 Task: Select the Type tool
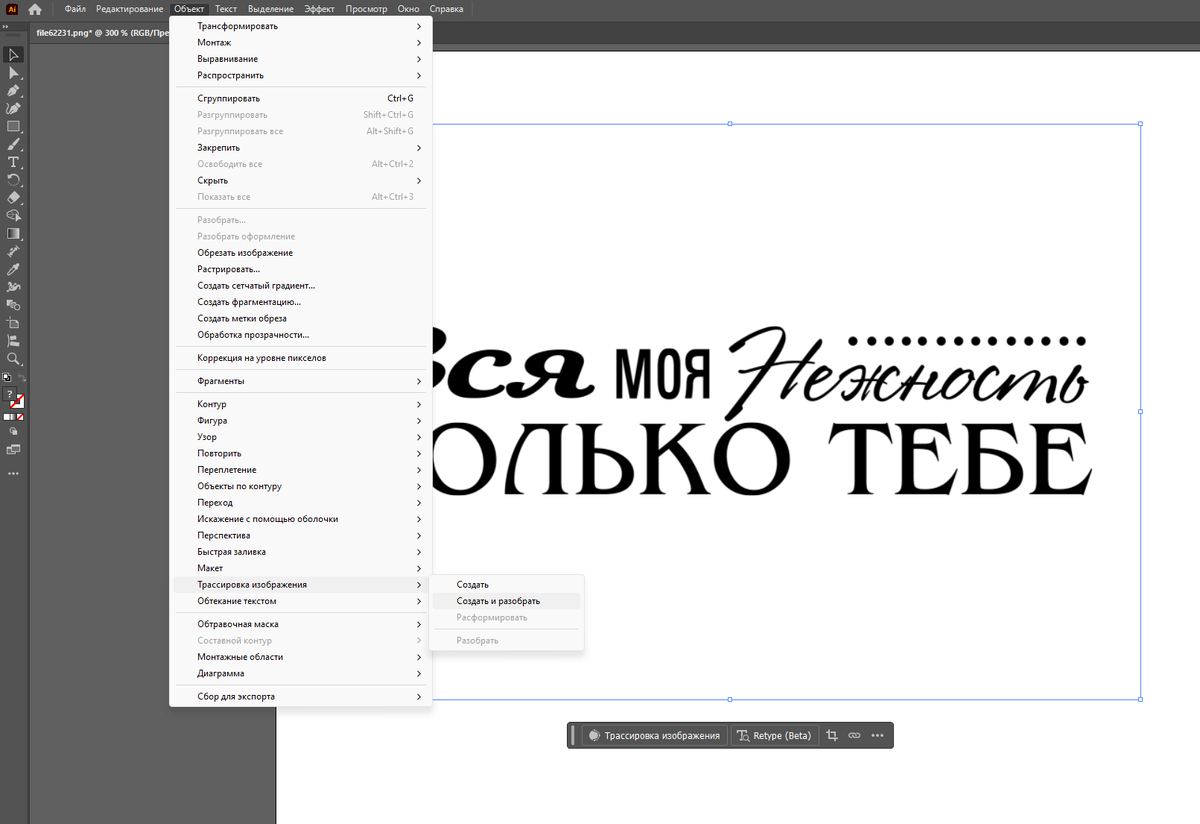pos(13,162)
